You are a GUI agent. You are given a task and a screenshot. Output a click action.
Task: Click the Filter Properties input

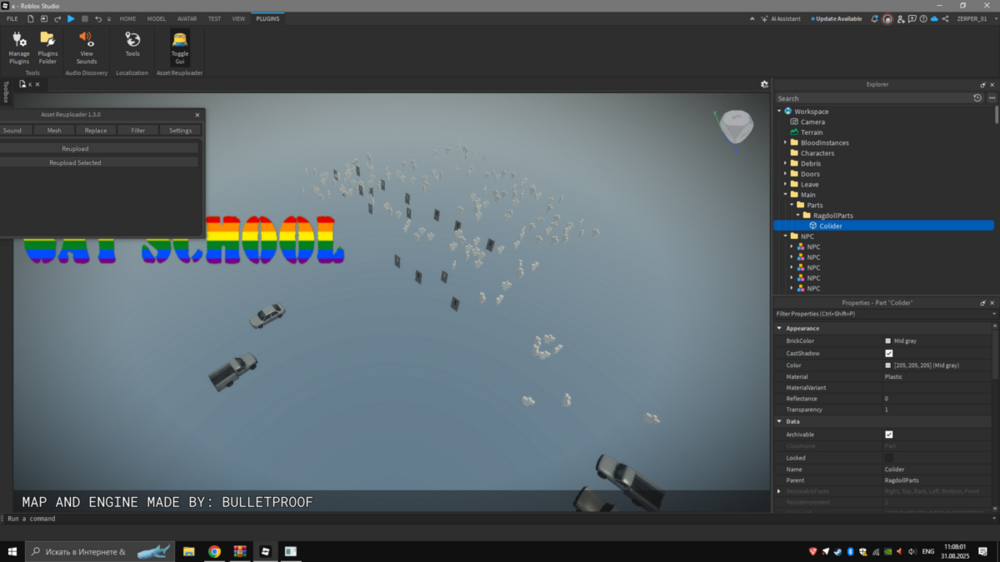[x=883, y=314]
